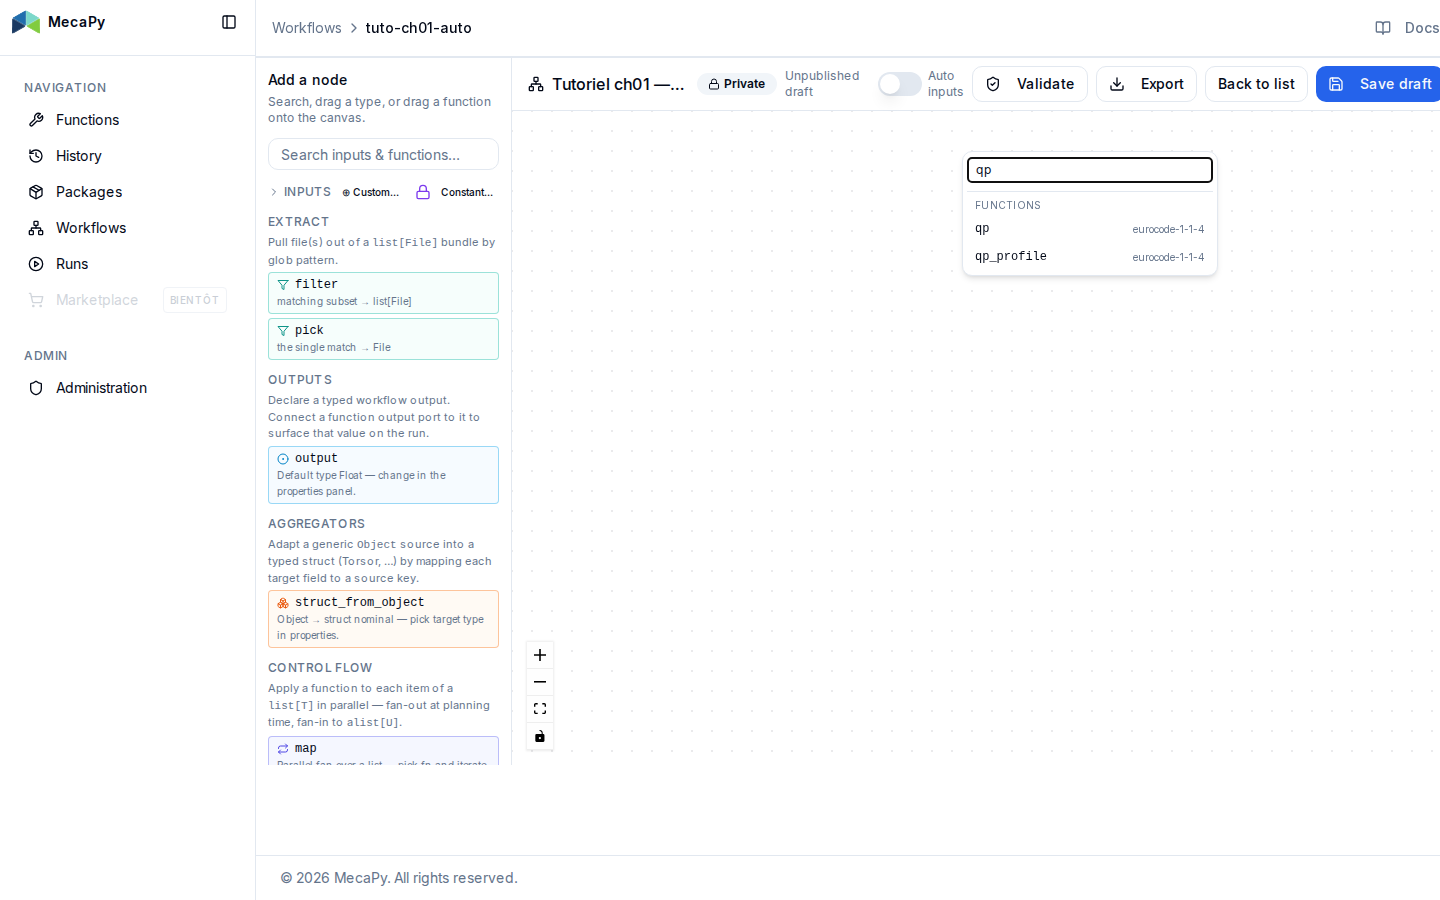Click the play icon next to Runs
The width and height of the screenshot is (1440, 900).
pos(36,264)
